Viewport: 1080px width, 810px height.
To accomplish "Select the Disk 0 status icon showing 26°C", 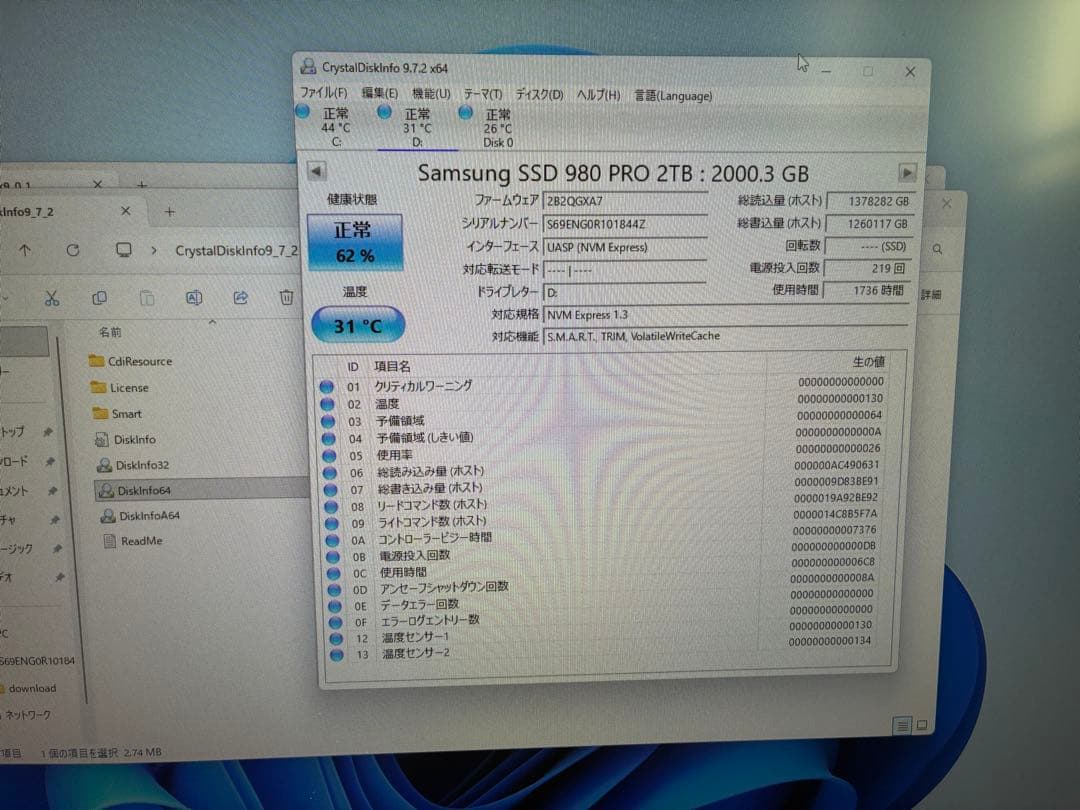I will [466, 112].
